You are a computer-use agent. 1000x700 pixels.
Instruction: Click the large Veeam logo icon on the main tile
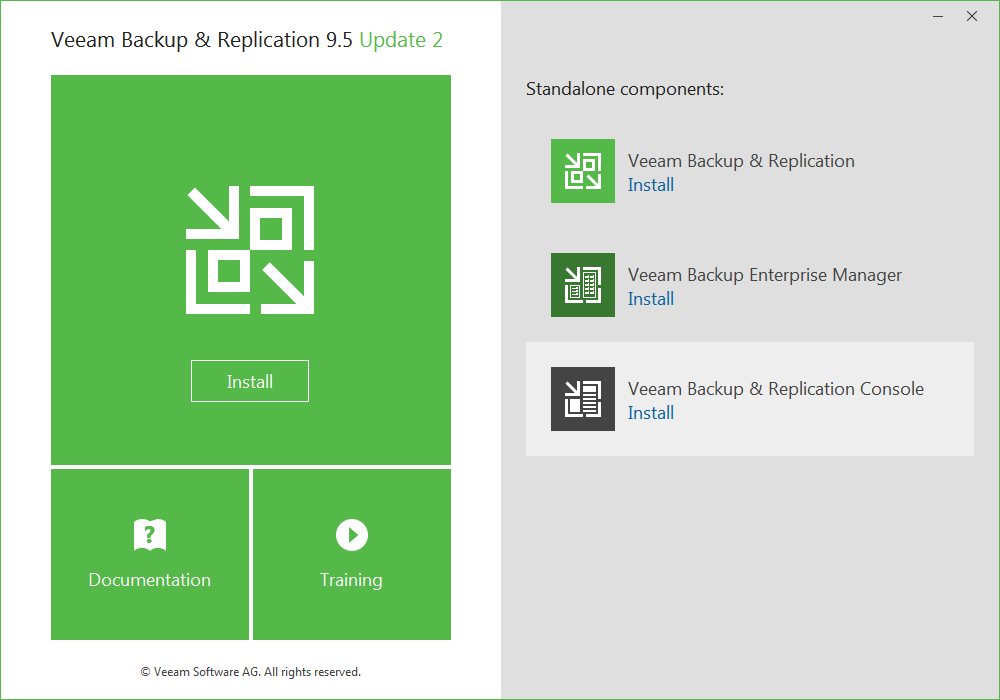tap(250, 250)
